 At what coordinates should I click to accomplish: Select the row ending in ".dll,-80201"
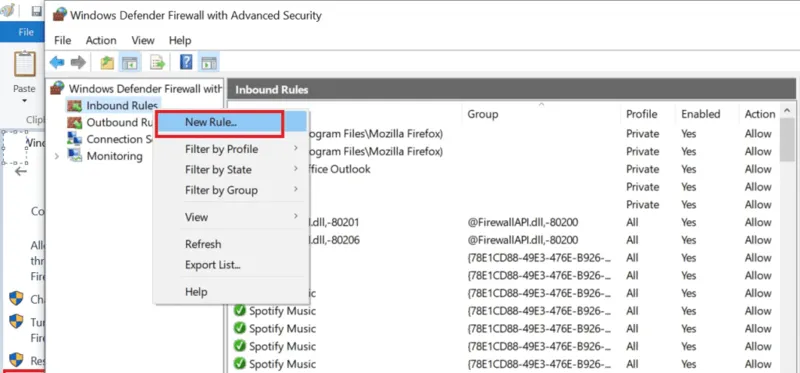point(504,222)
